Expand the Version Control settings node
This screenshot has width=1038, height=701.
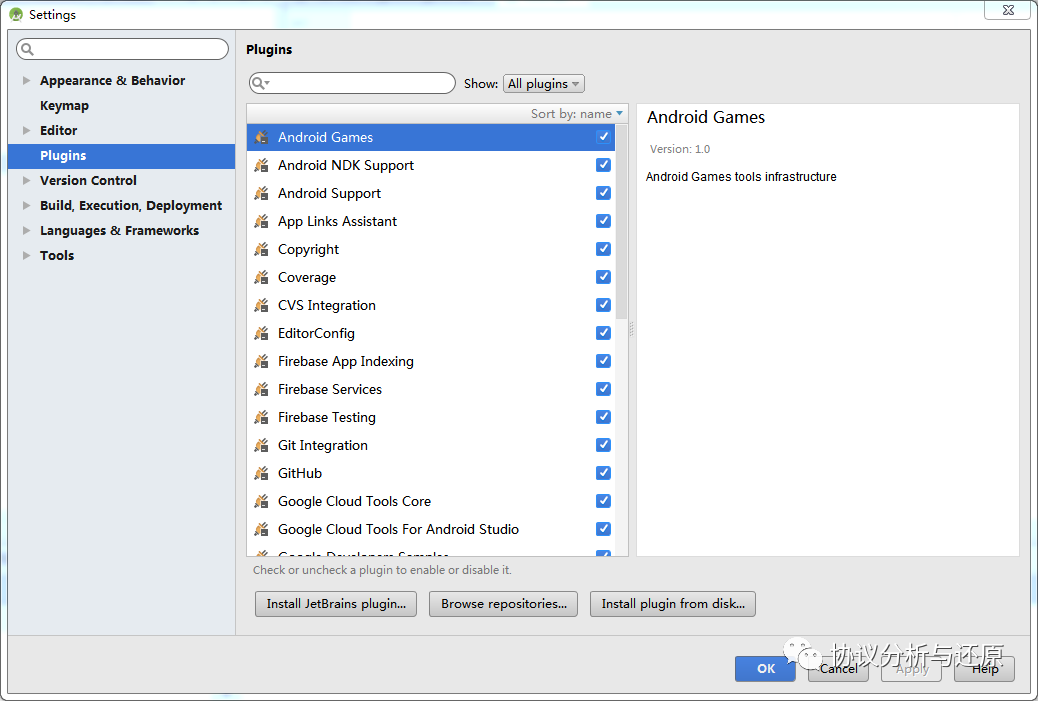26,181
